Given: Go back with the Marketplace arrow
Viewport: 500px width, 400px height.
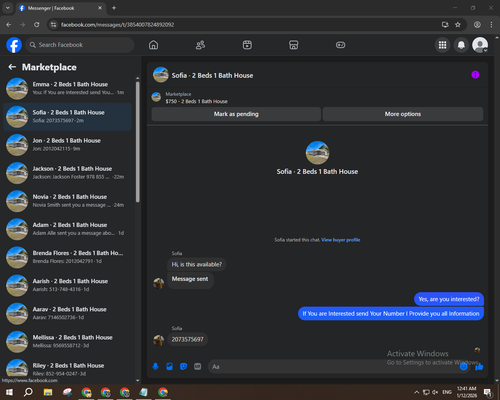Looking at the screenshot, I should [x=12, y=67].
